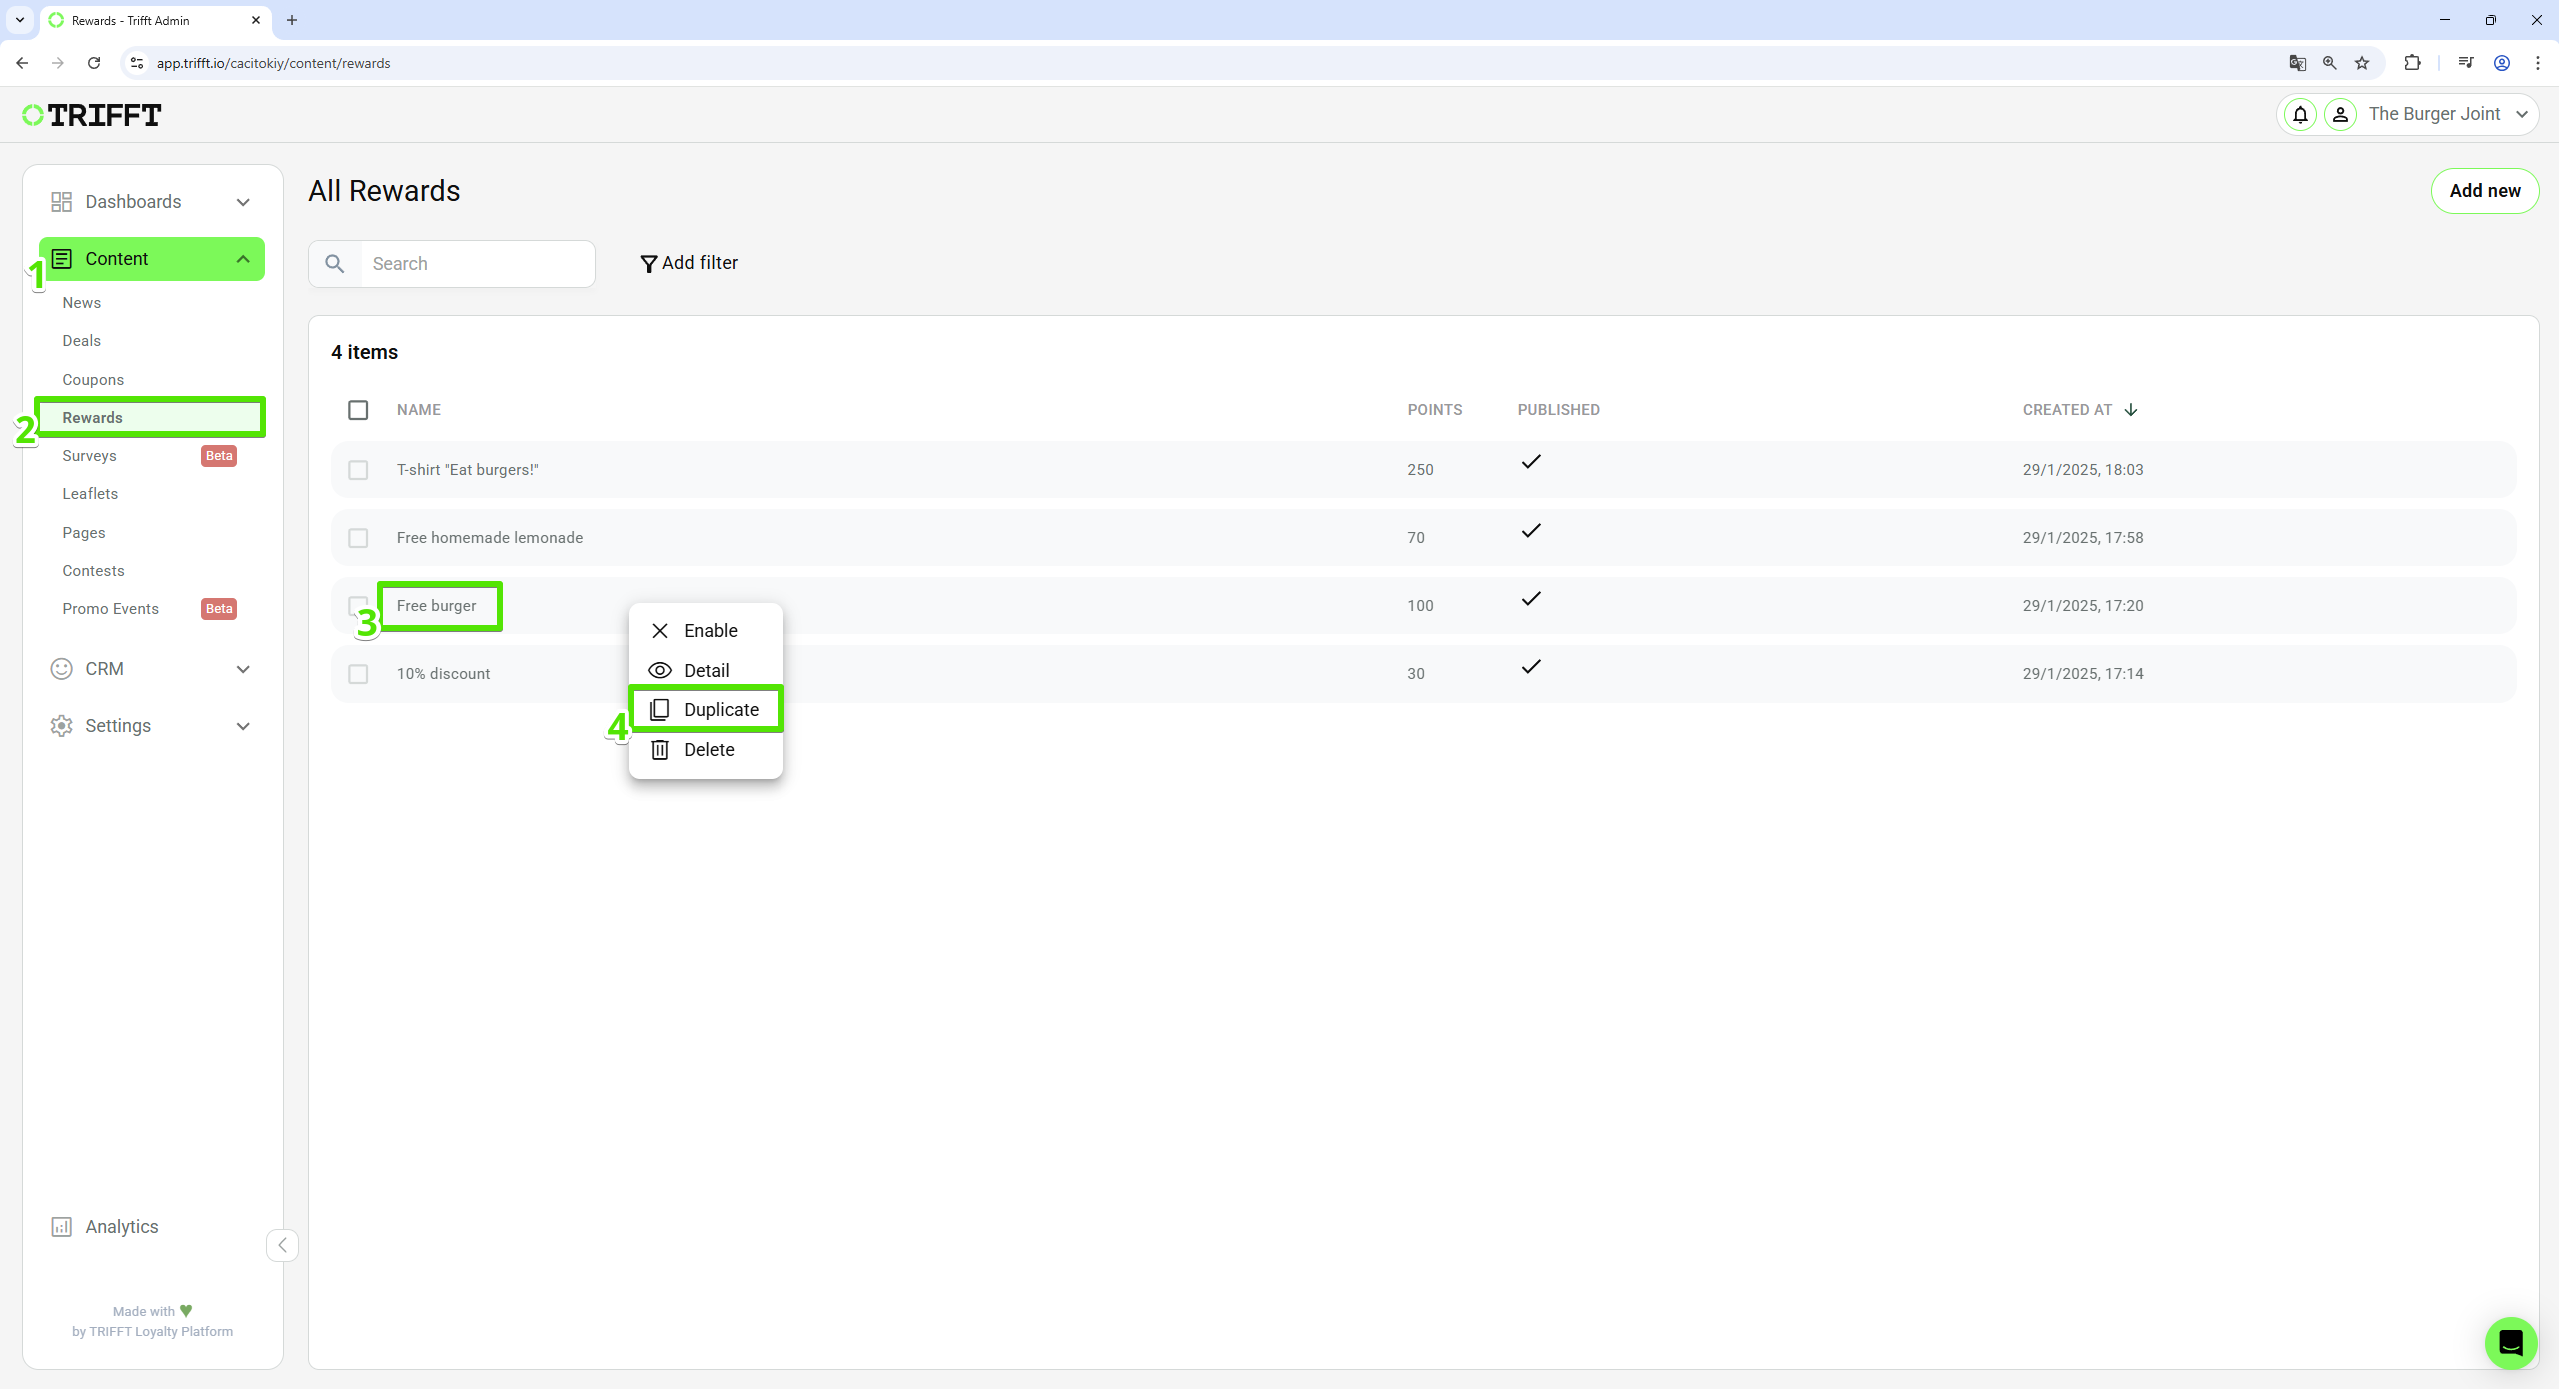Select the 10% discount row checkbox

click(x=358, y=674)
